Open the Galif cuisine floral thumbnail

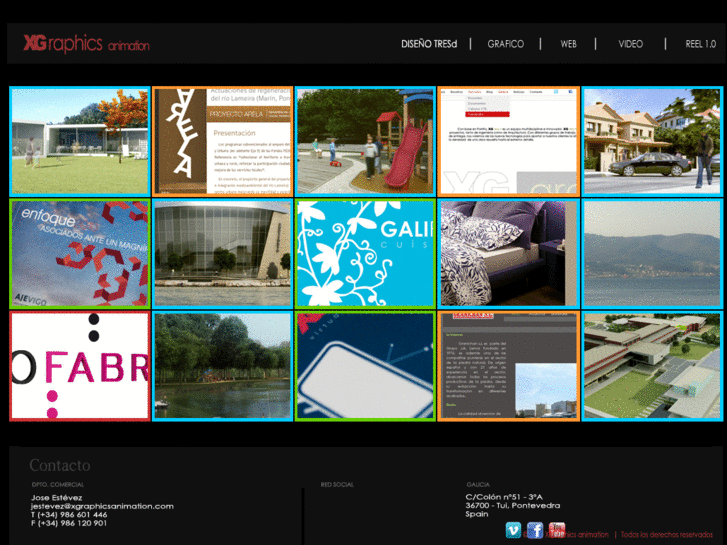point(365,254)
